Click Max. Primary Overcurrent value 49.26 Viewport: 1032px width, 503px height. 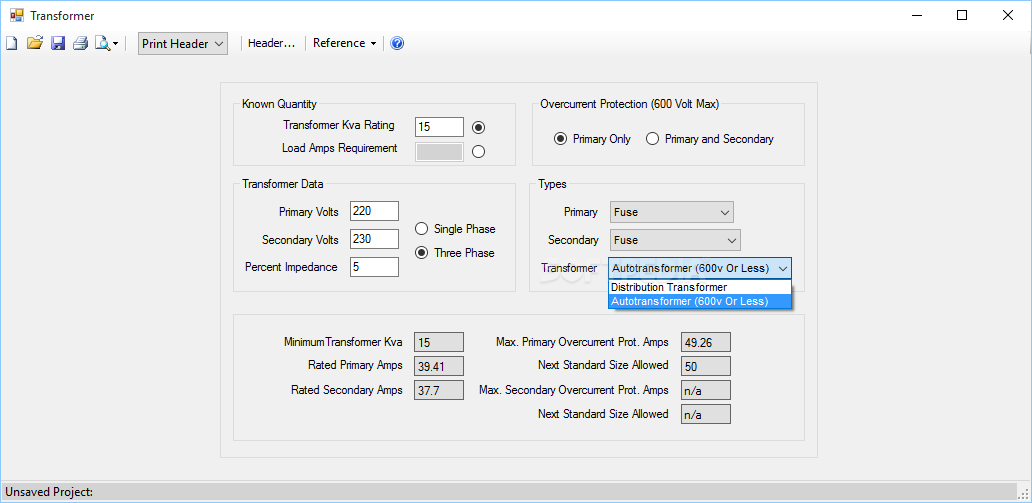point(706,342)
